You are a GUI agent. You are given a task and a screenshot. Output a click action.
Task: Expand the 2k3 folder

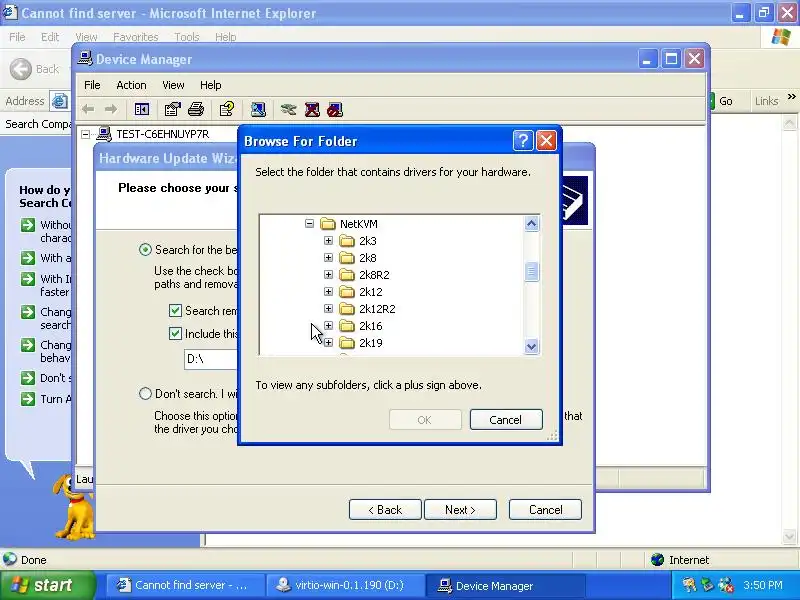[328, 240]
